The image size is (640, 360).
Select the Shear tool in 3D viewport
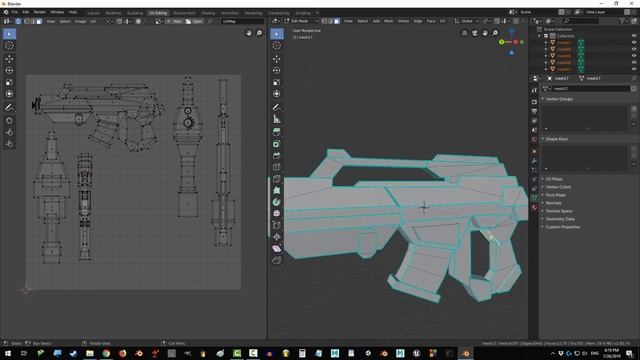(277, 249)
